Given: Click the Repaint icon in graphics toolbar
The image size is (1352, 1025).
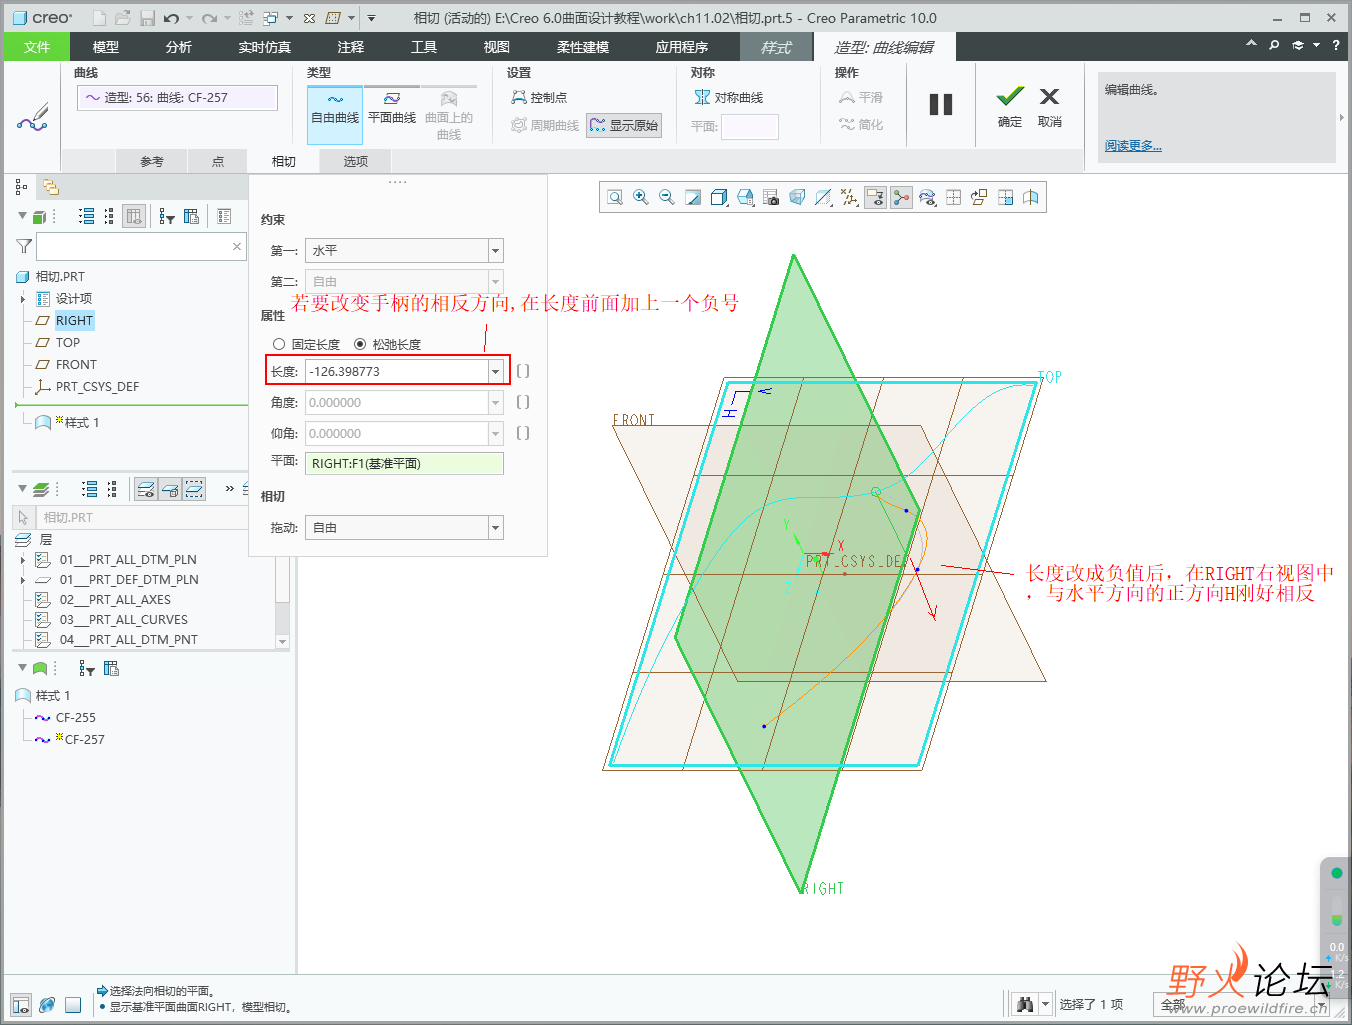Looking at the screenshot, I should coord(693,197).
